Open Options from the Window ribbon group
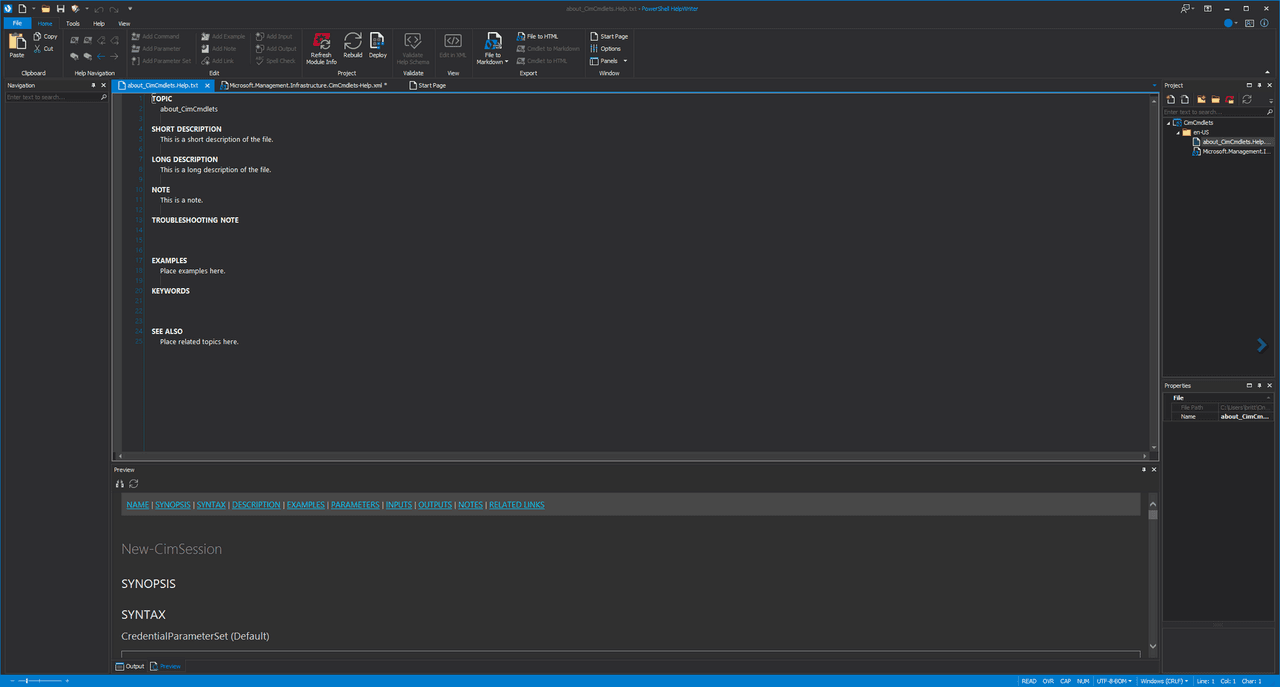1280x687 pixels. pyautogui.click(x=605, y=48)
